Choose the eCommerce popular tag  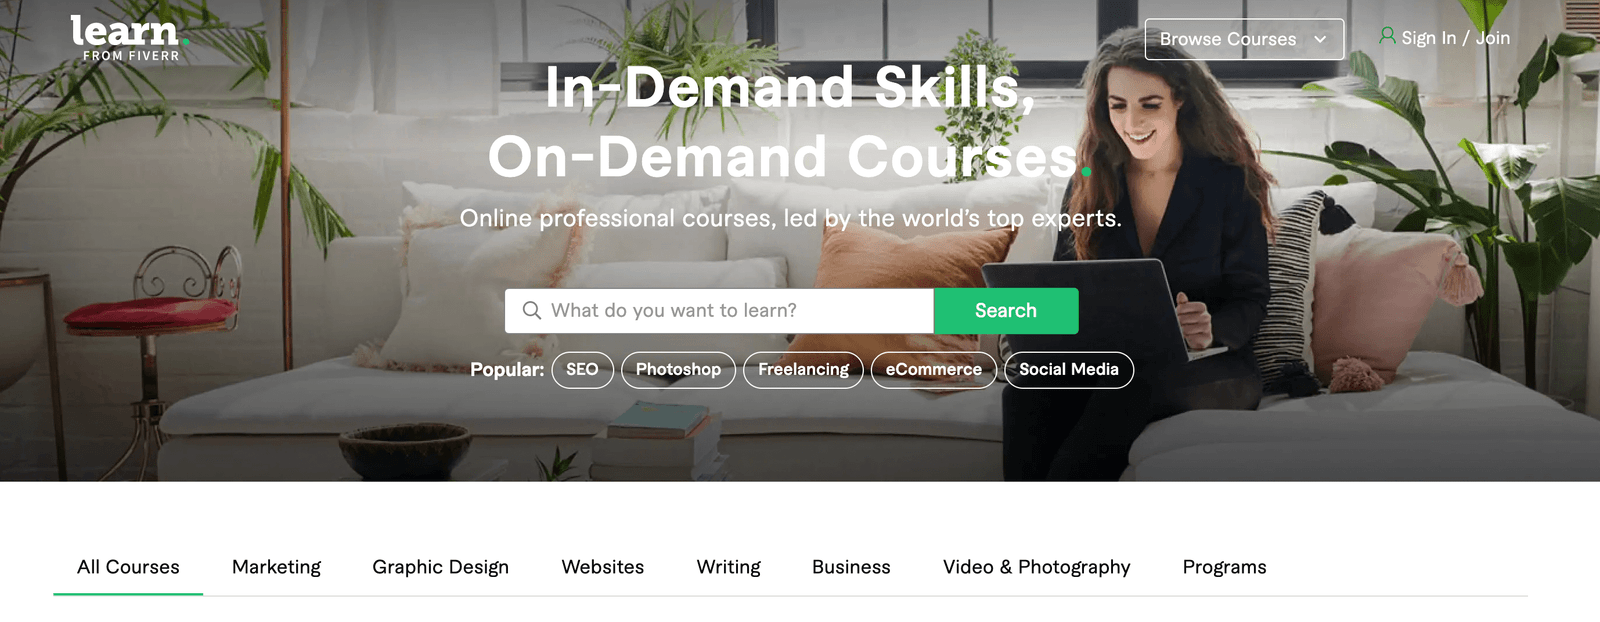tap(934, 370)
